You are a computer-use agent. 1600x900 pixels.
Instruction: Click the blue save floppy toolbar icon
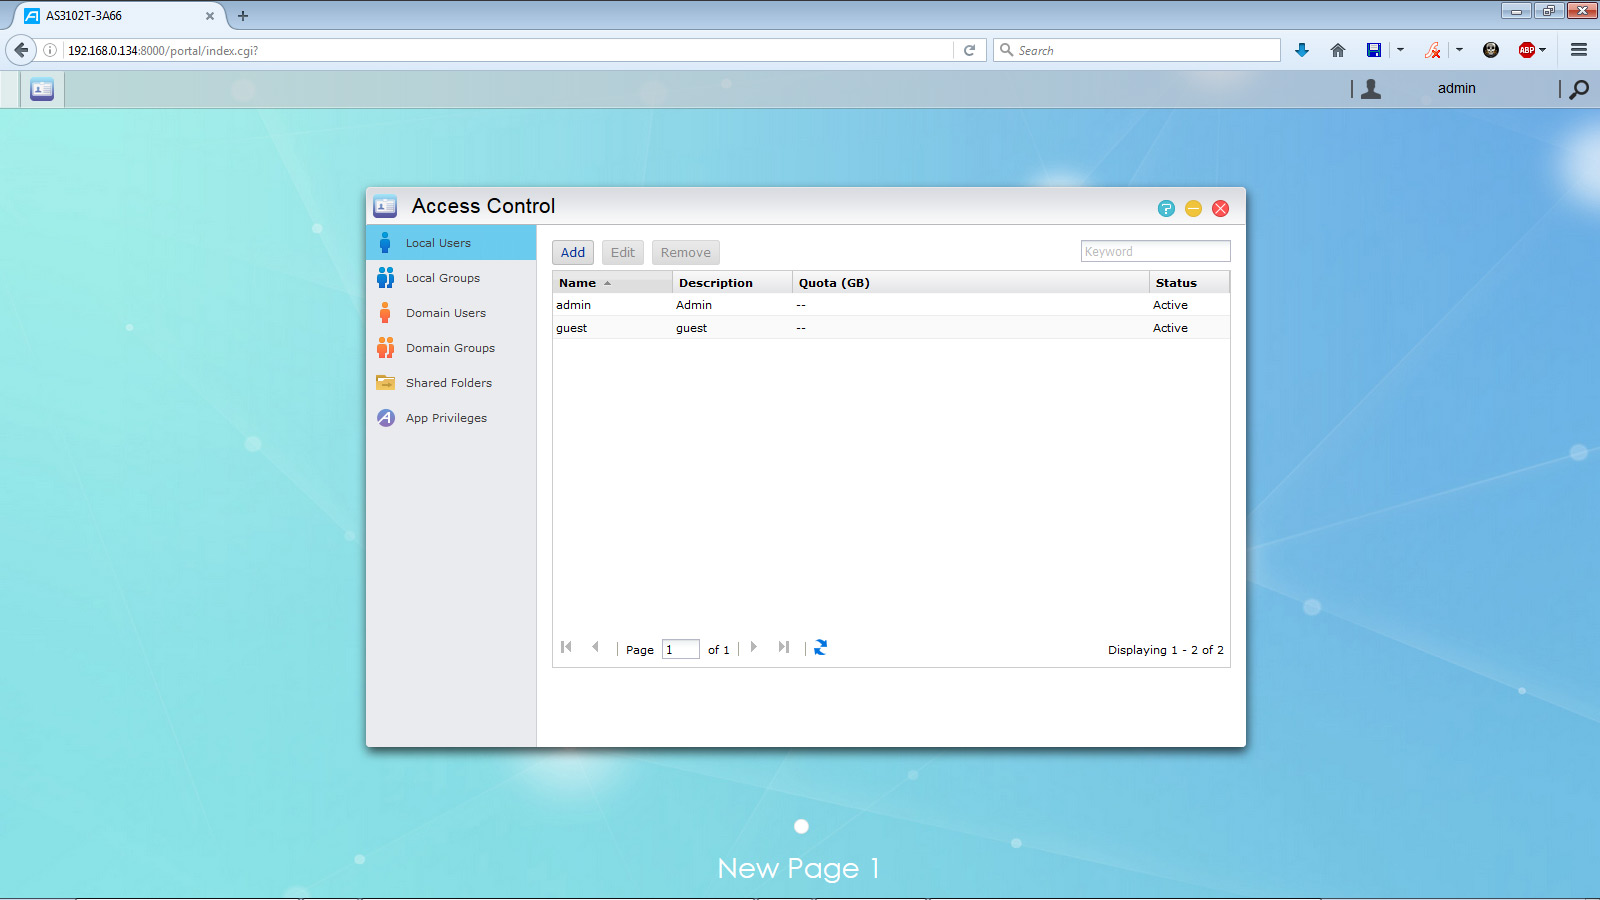[x=1374, y=50]
